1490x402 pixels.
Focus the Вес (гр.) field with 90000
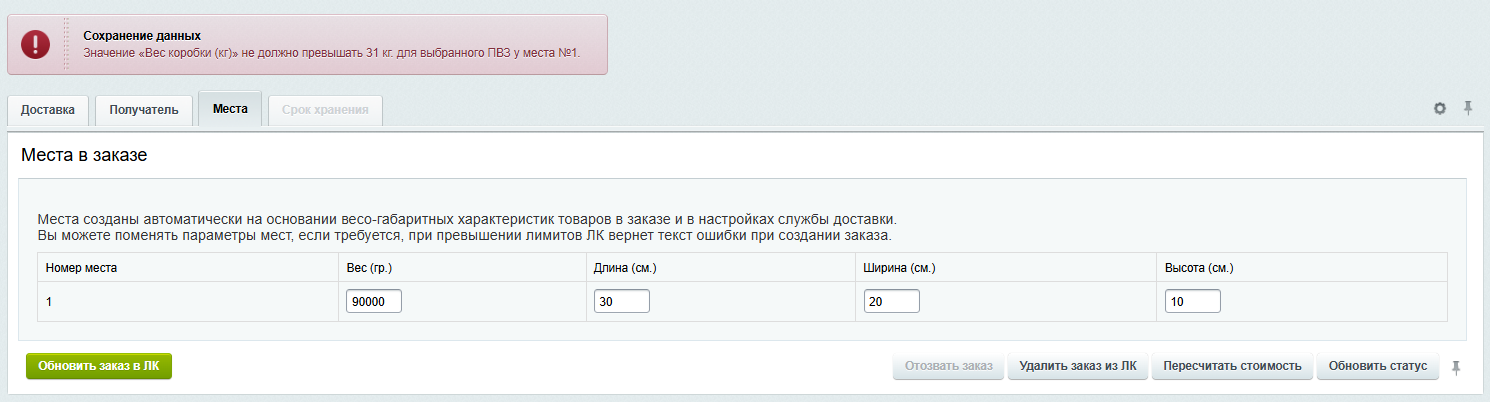point(374,301)
